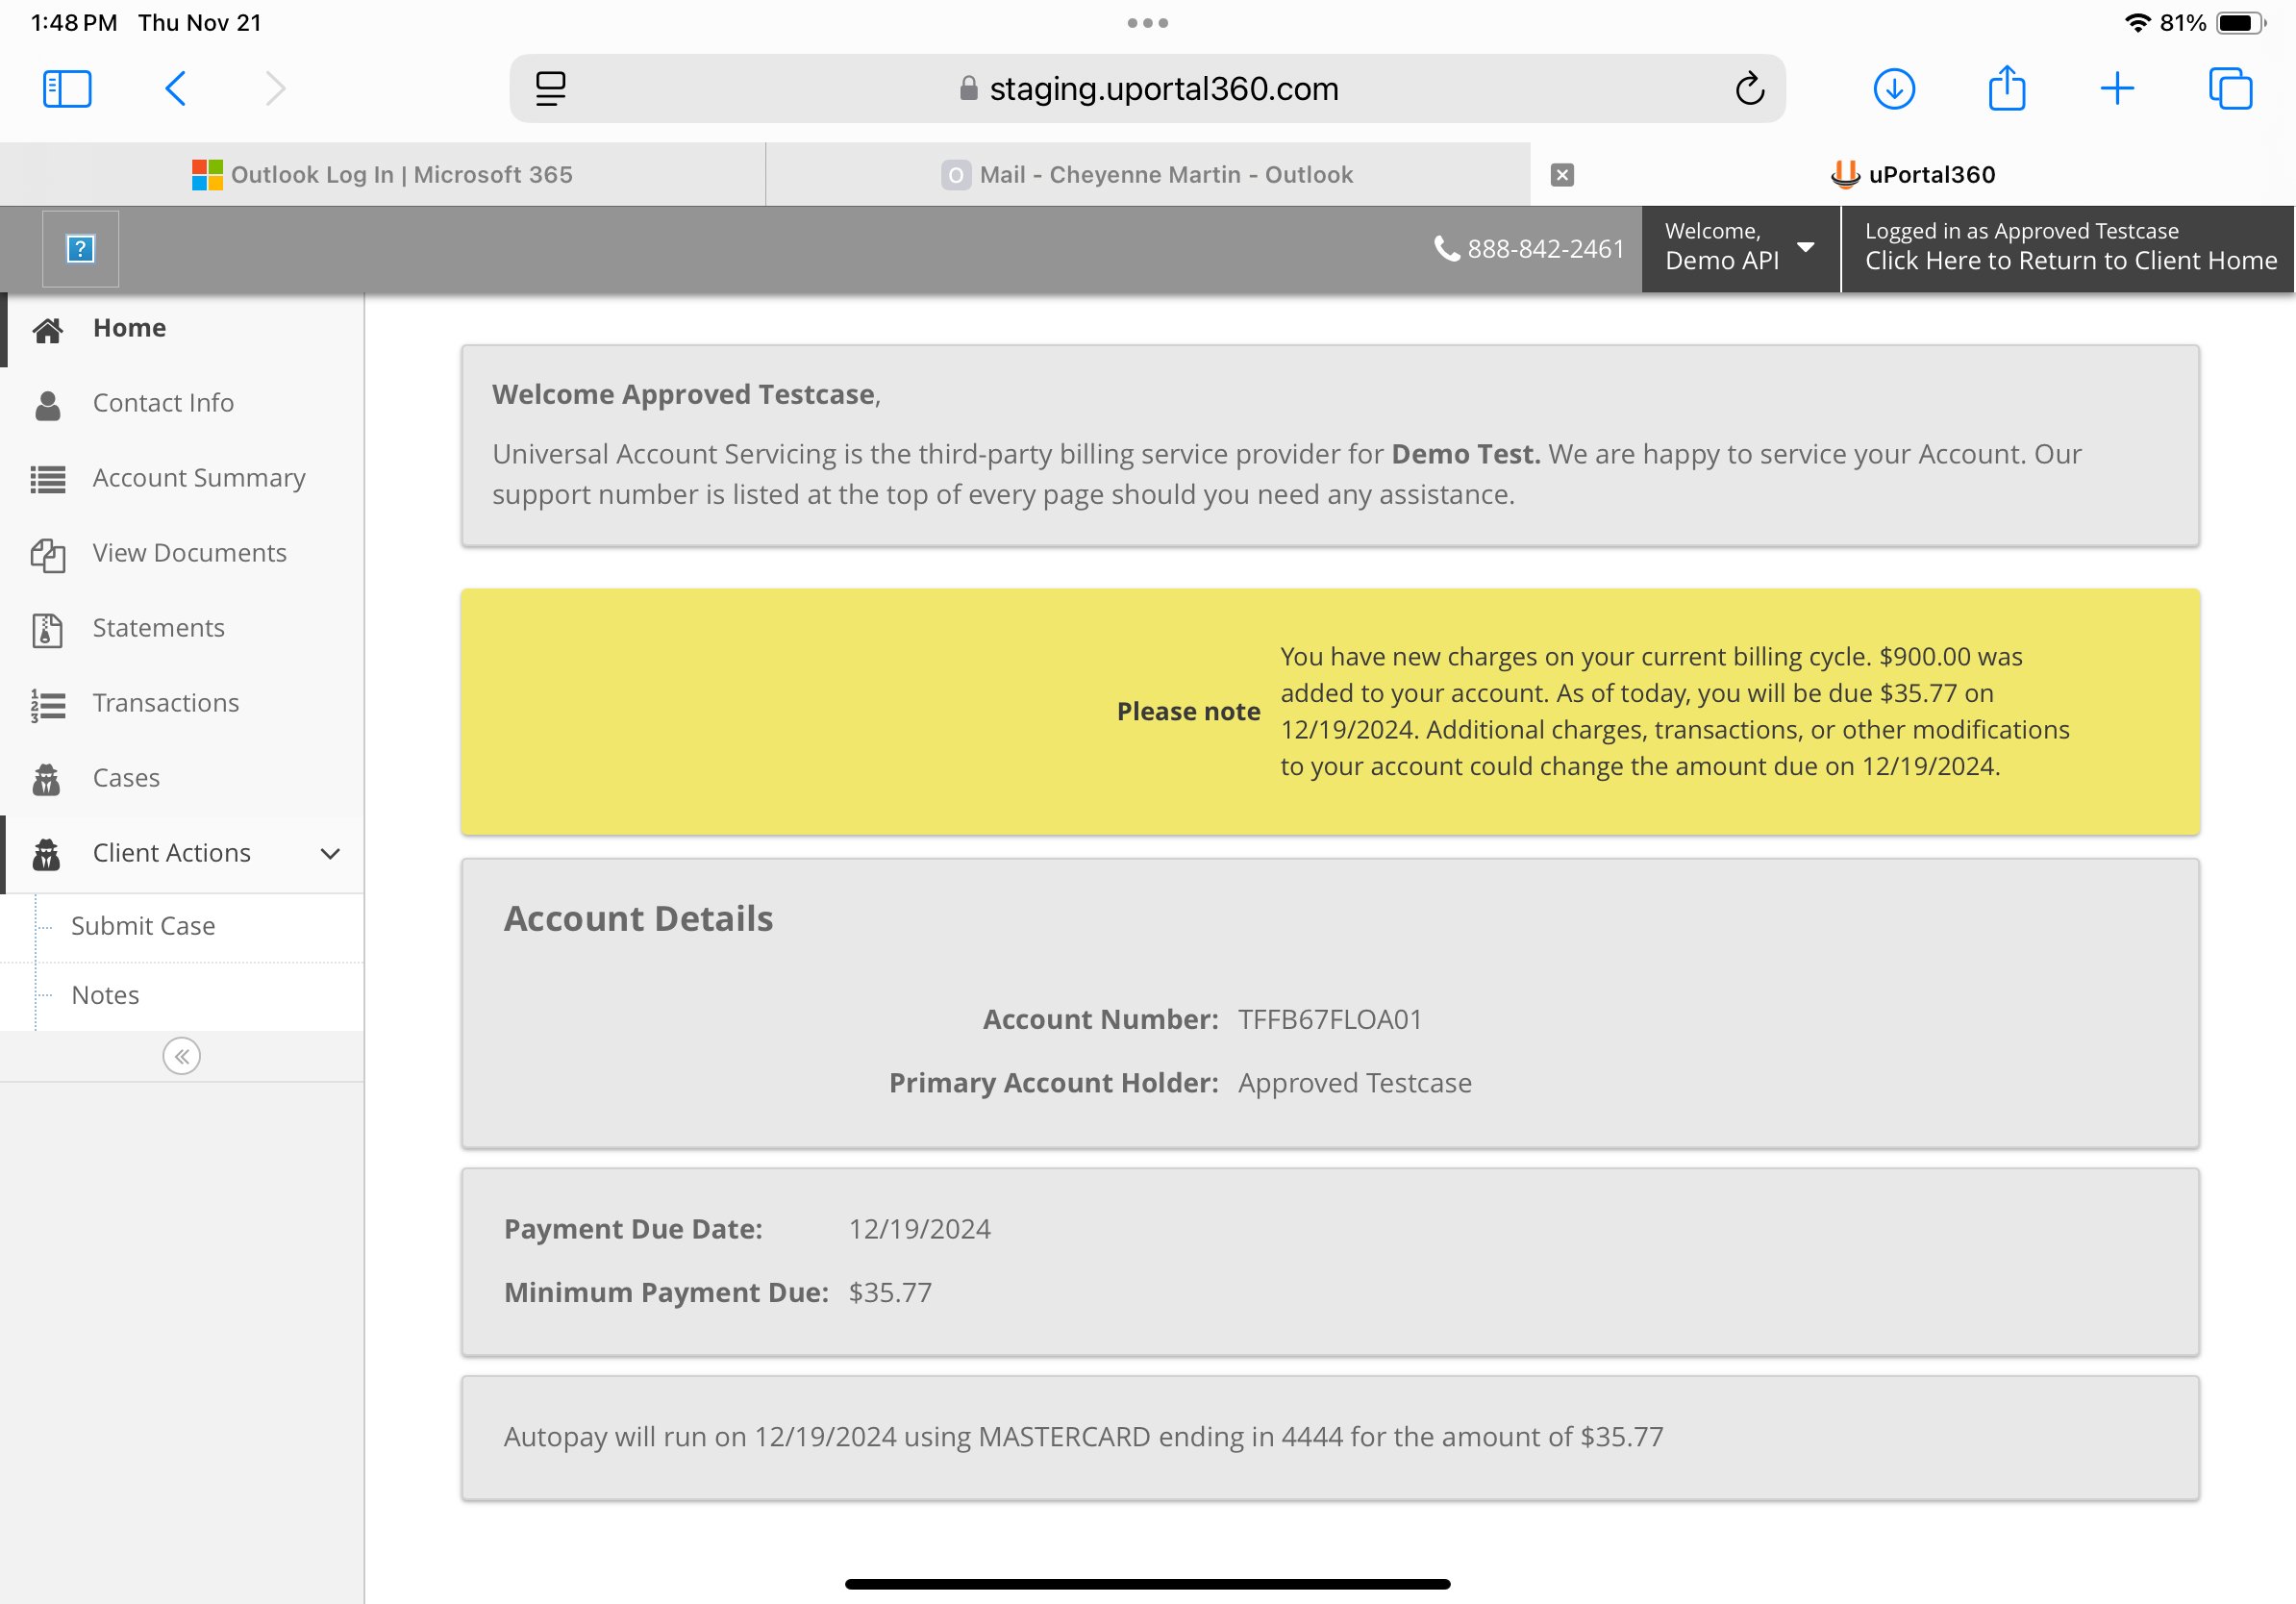
Task: Open page reader menu icon in address bar
Action: click(x=550, y=89)
